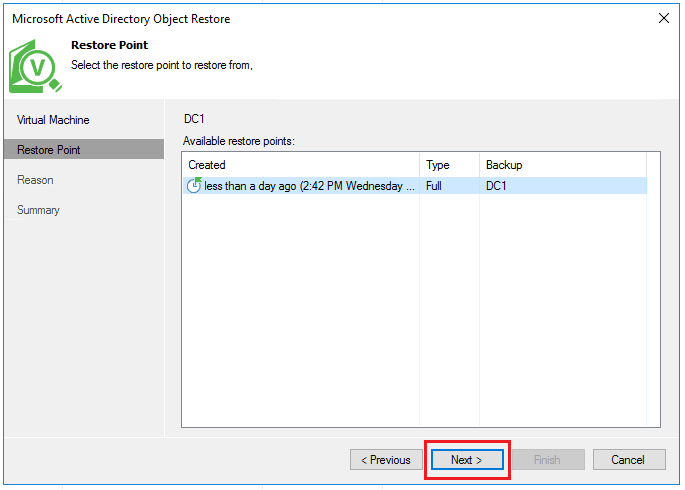The image size is (685, 490).
Task: Click the Veeam explorer logo icon
Action: coord(34,66)
